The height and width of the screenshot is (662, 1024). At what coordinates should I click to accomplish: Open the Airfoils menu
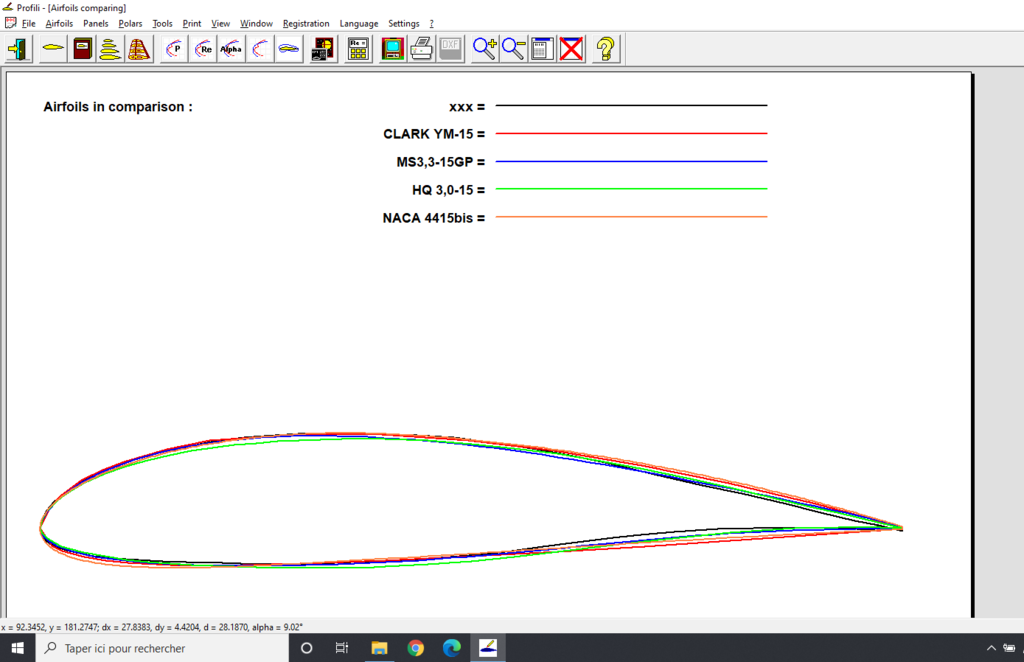pyautogui.click(x=59, y=23)
